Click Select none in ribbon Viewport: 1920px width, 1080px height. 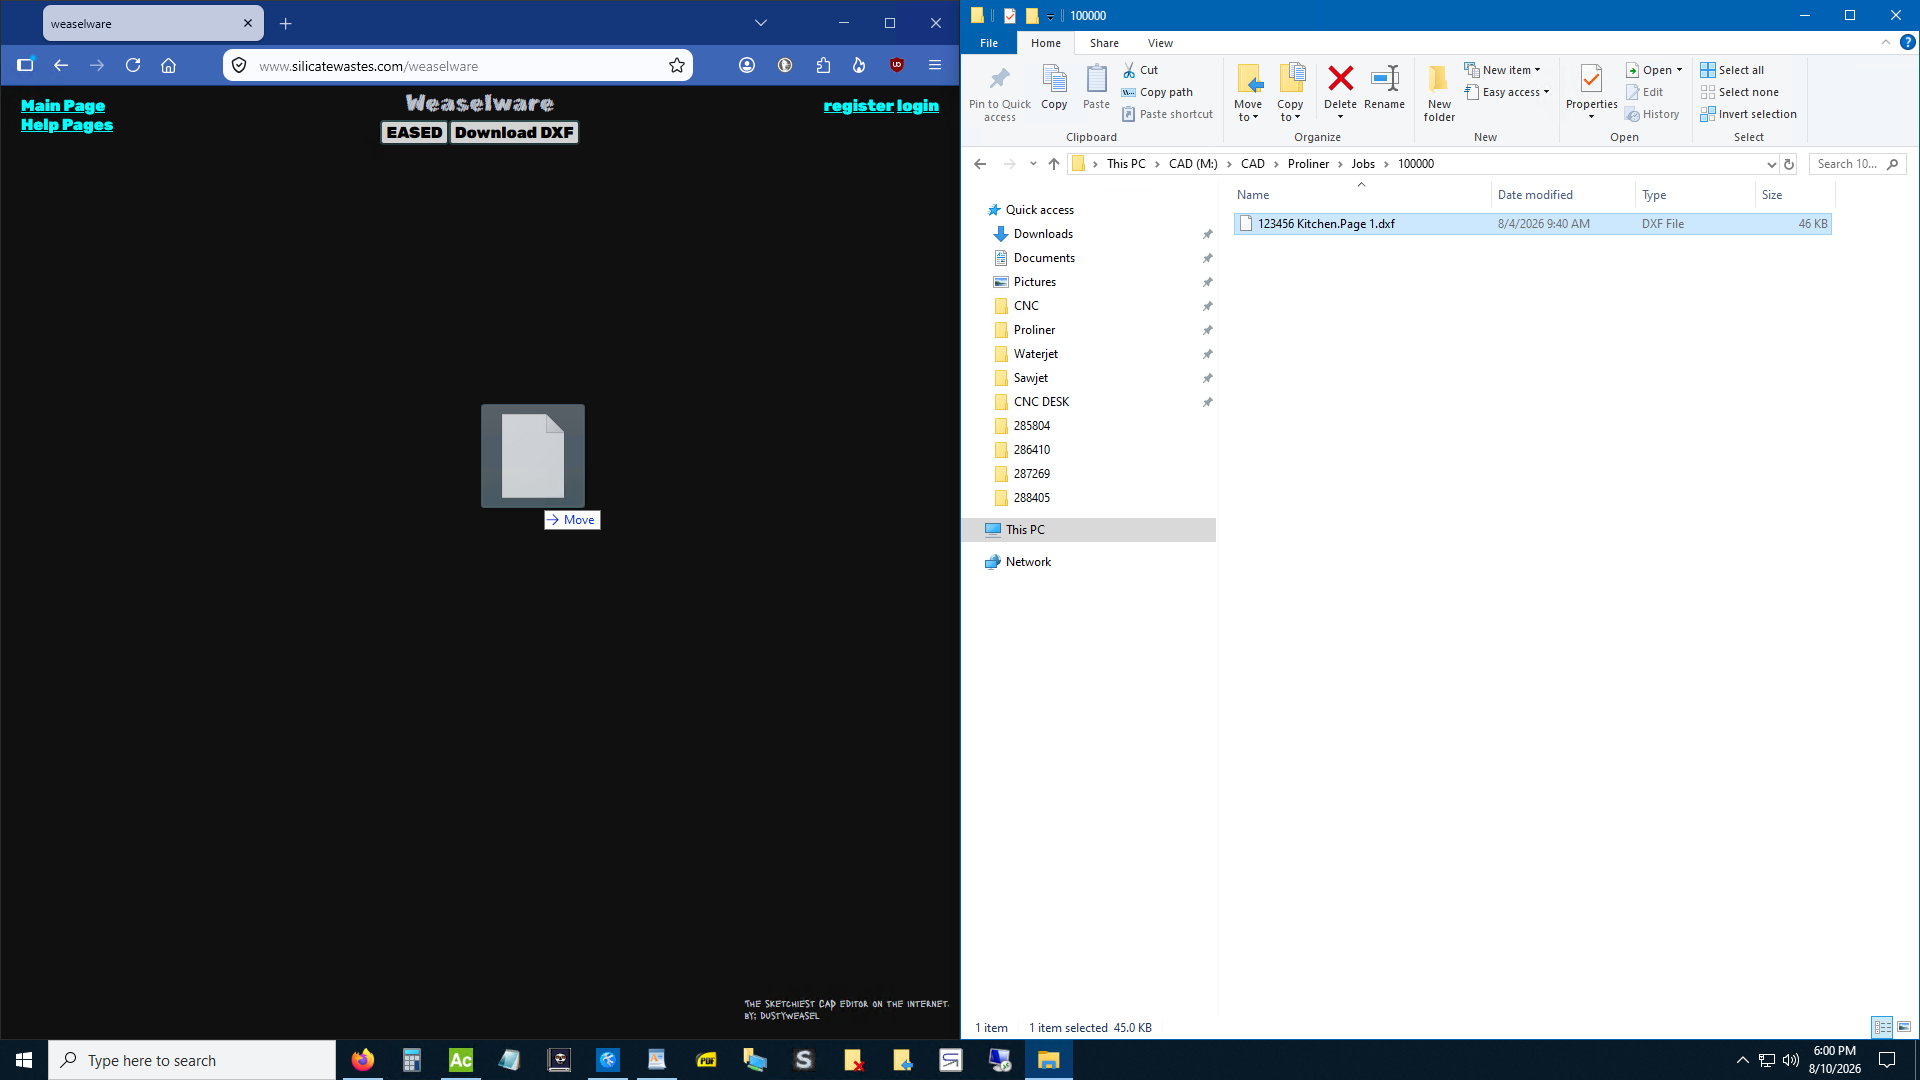click(x=1739, y=92)
